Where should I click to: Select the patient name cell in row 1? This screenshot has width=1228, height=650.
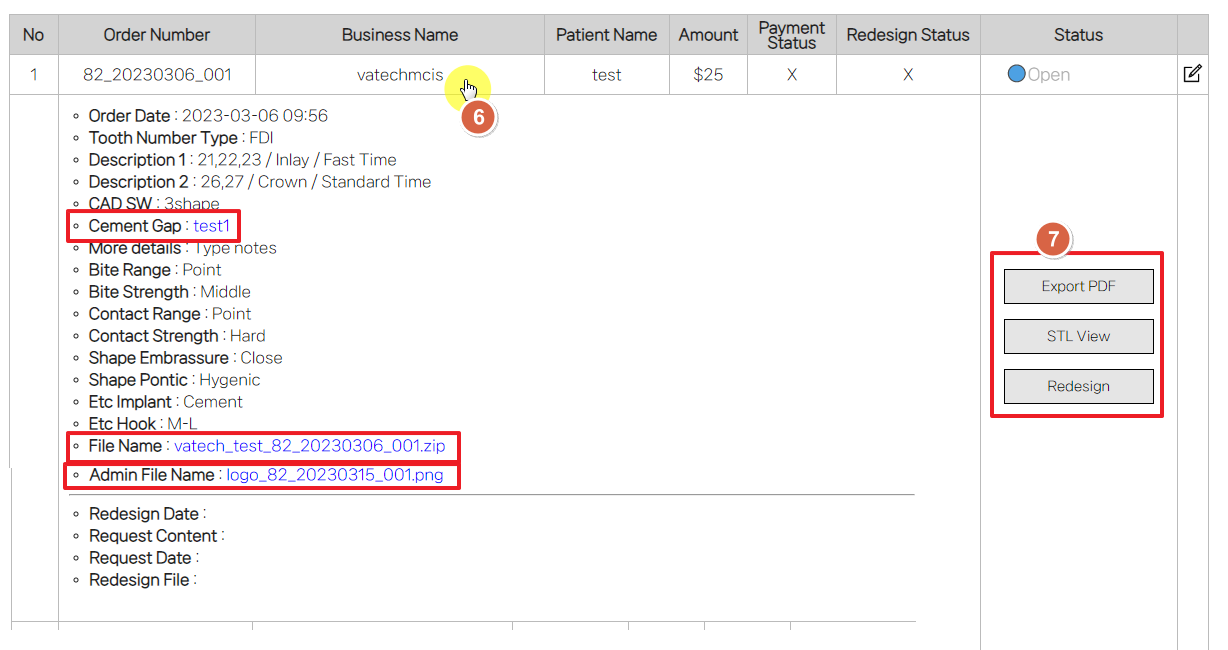click(606, 75)
